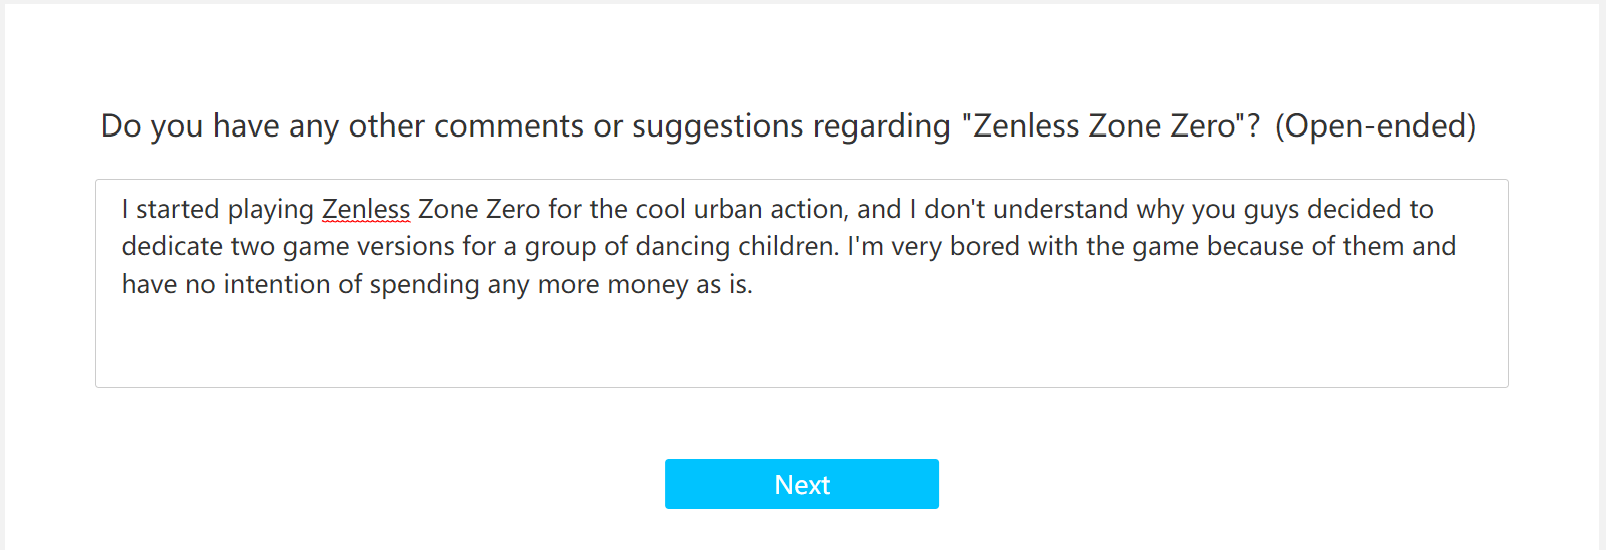Place cursor after "as is." in the comment
Screen dimensions: 1606x550
pos(754,285)
